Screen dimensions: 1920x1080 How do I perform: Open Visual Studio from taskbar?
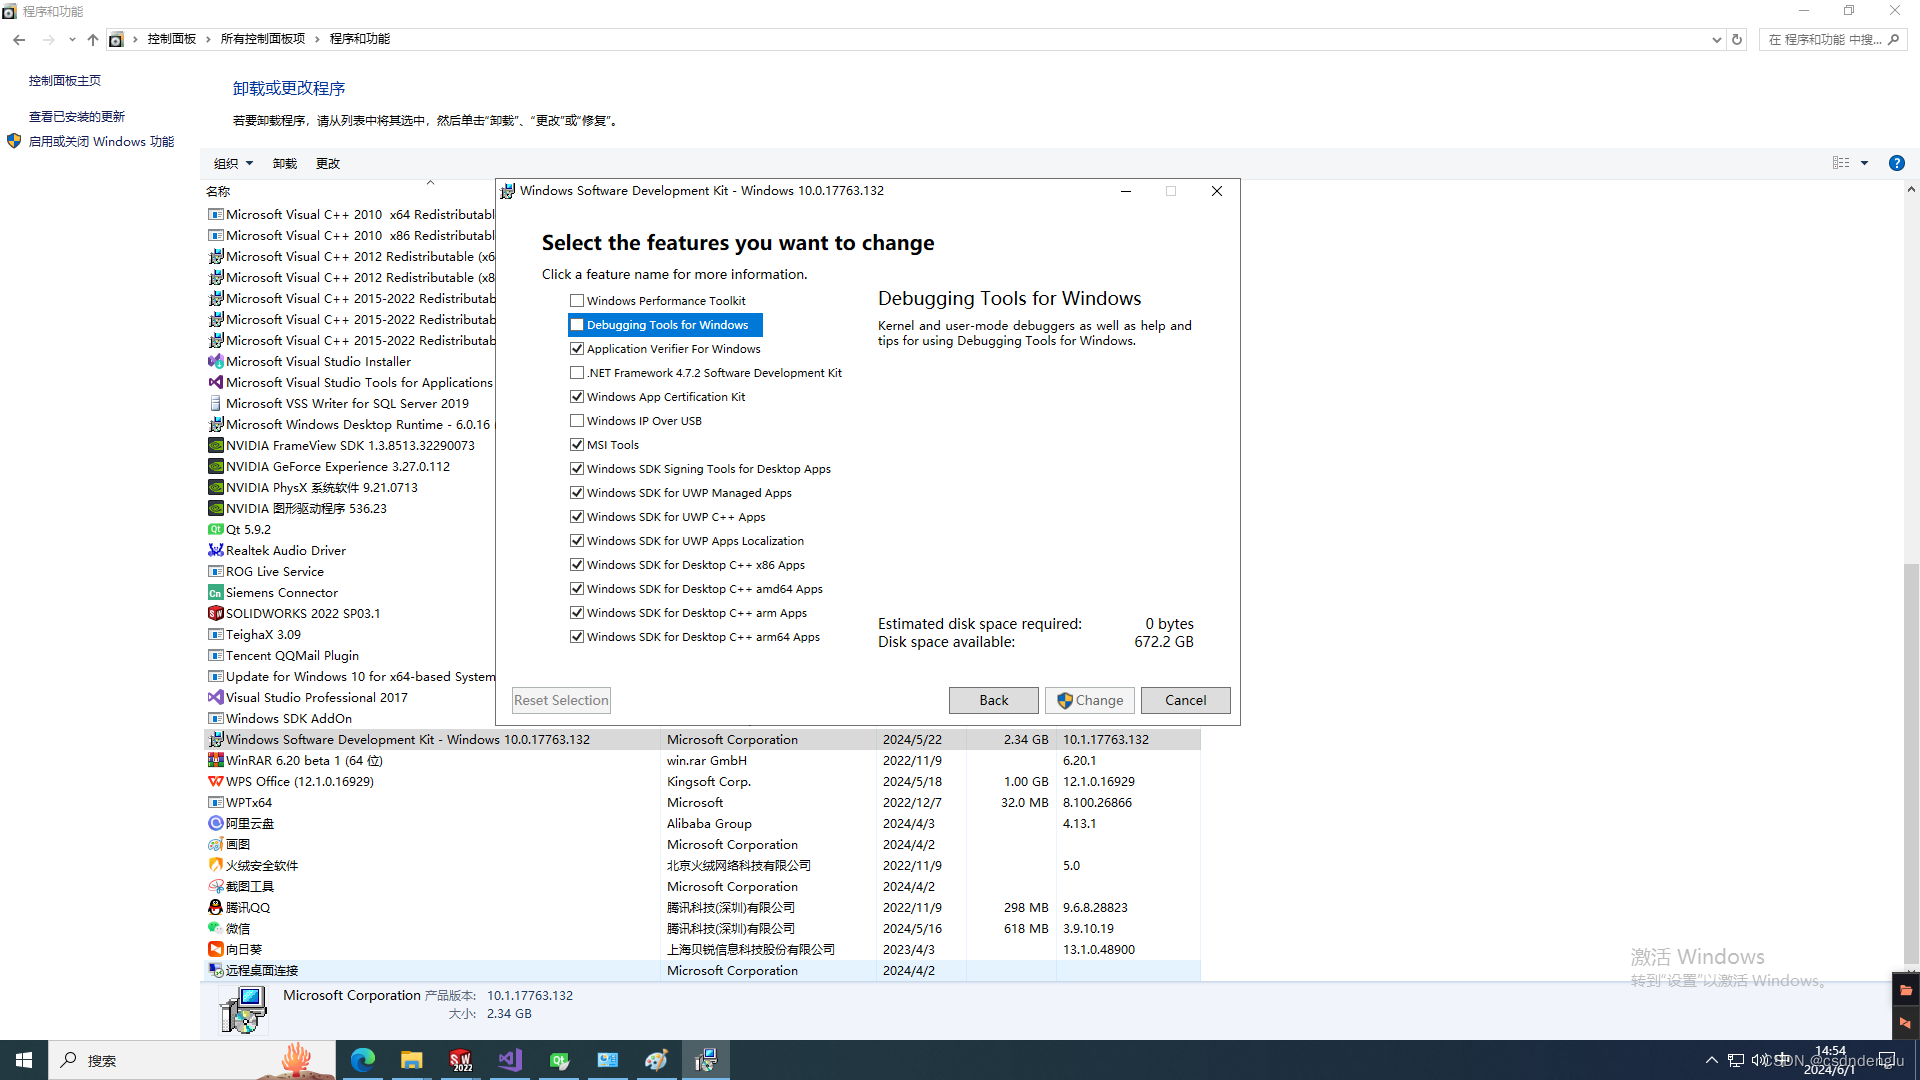coord(510,1060)
